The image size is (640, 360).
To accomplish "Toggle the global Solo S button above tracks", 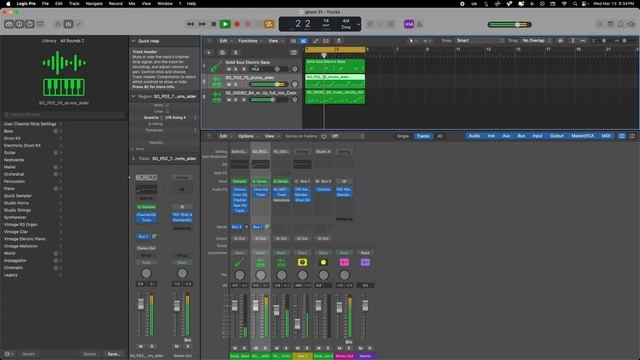I will (236, 53).
